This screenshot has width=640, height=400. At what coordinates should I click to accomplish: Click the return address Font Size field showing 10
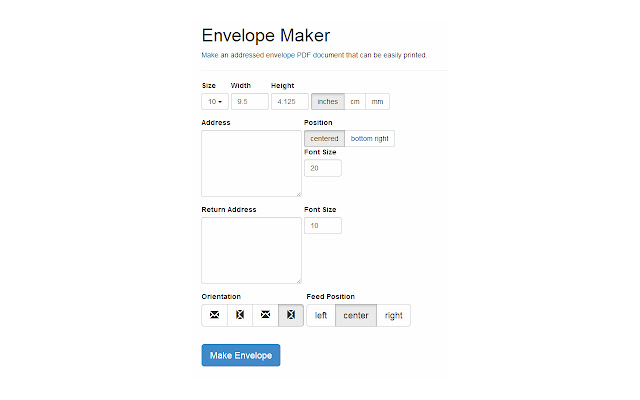point(323,226)
